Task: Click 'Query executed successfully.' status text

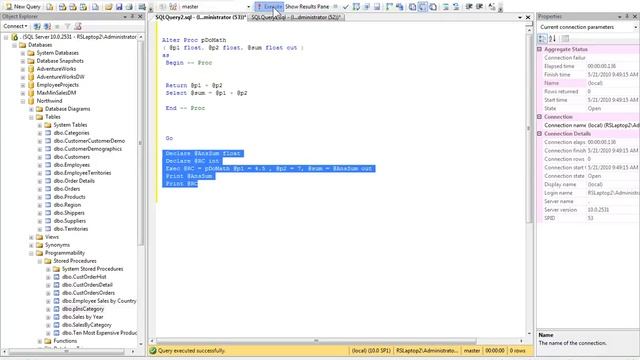Action: 191,351
